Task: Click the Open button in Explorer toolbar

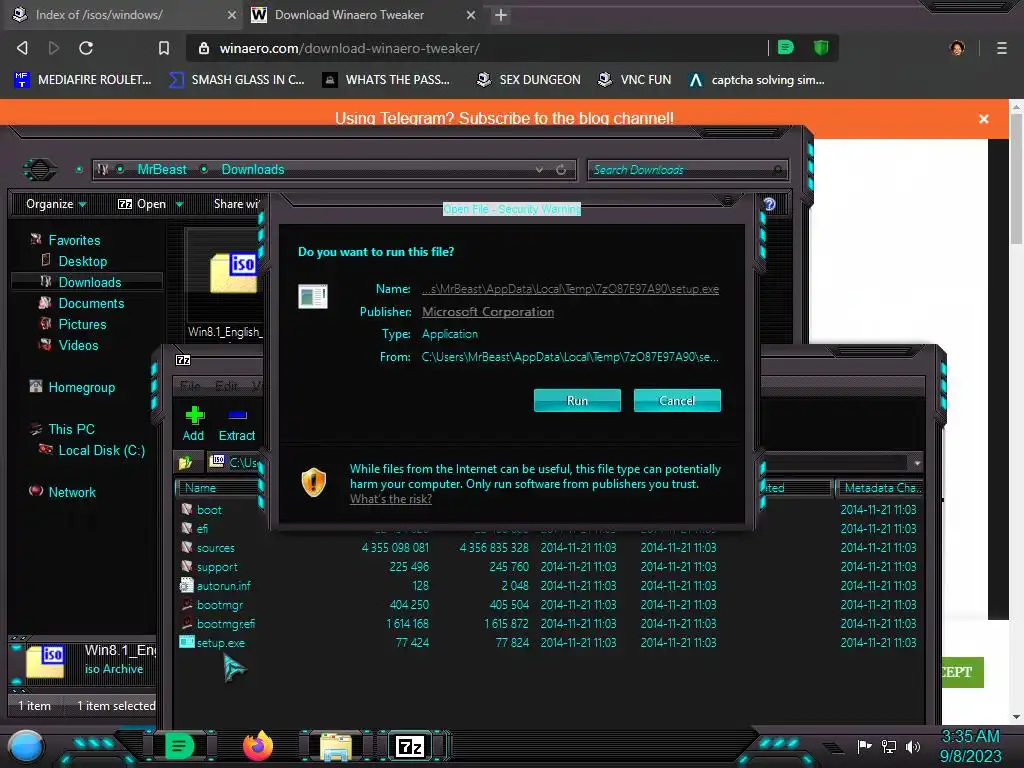Action: point(142,204)
